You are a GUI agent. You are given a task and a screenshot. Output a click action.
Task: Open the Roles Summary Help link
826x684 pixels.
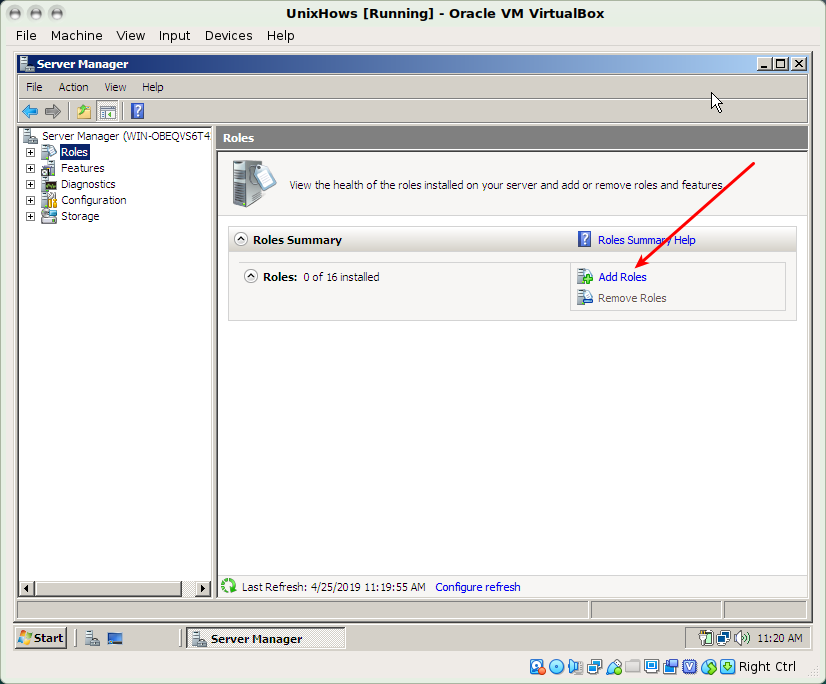[x=646, y=240]
